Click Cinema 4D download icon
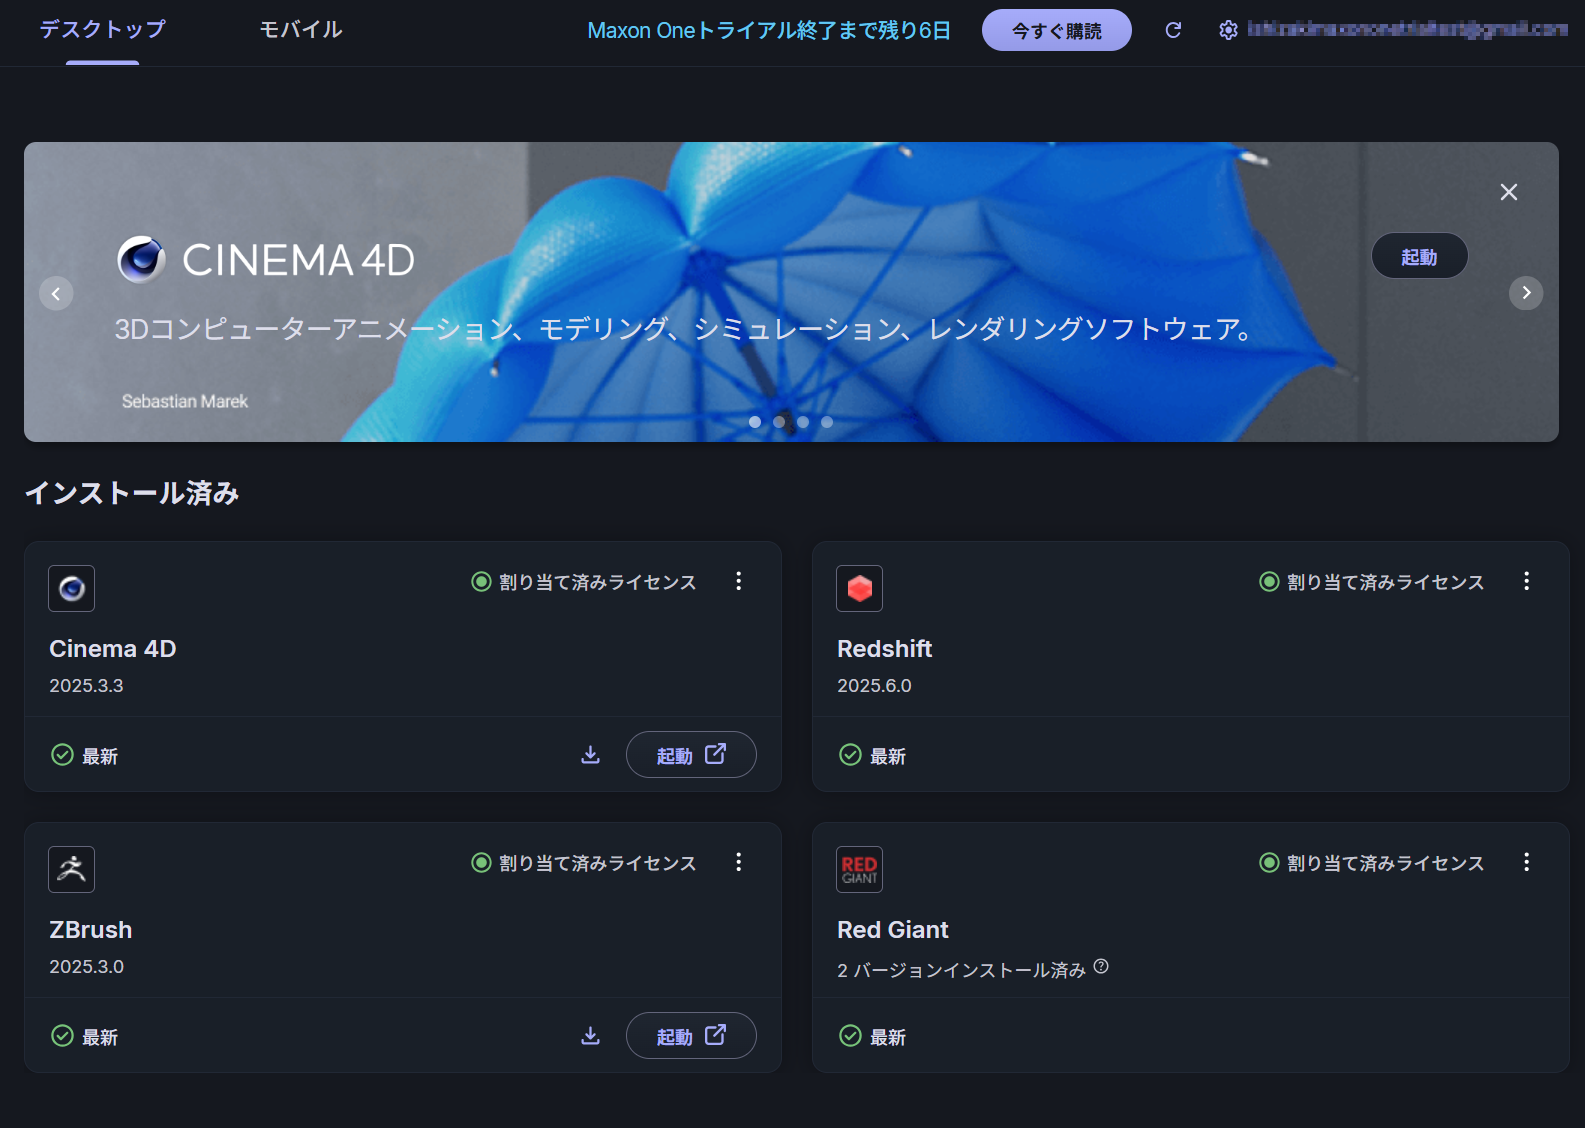Viewport: 1585px width, 1128px height. coord(591,755)
